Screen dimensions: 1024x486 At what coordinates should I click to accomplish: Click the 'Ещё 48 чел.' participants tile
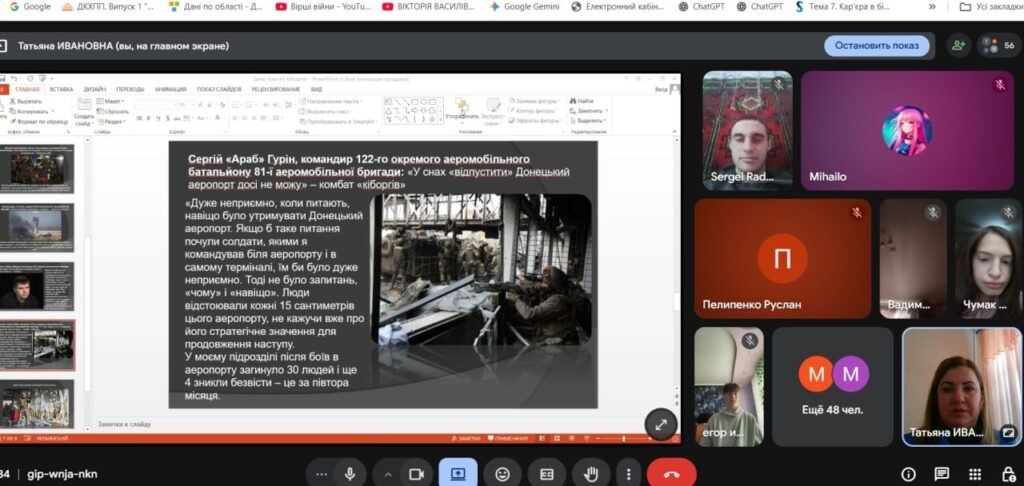(x=833, y=387)
